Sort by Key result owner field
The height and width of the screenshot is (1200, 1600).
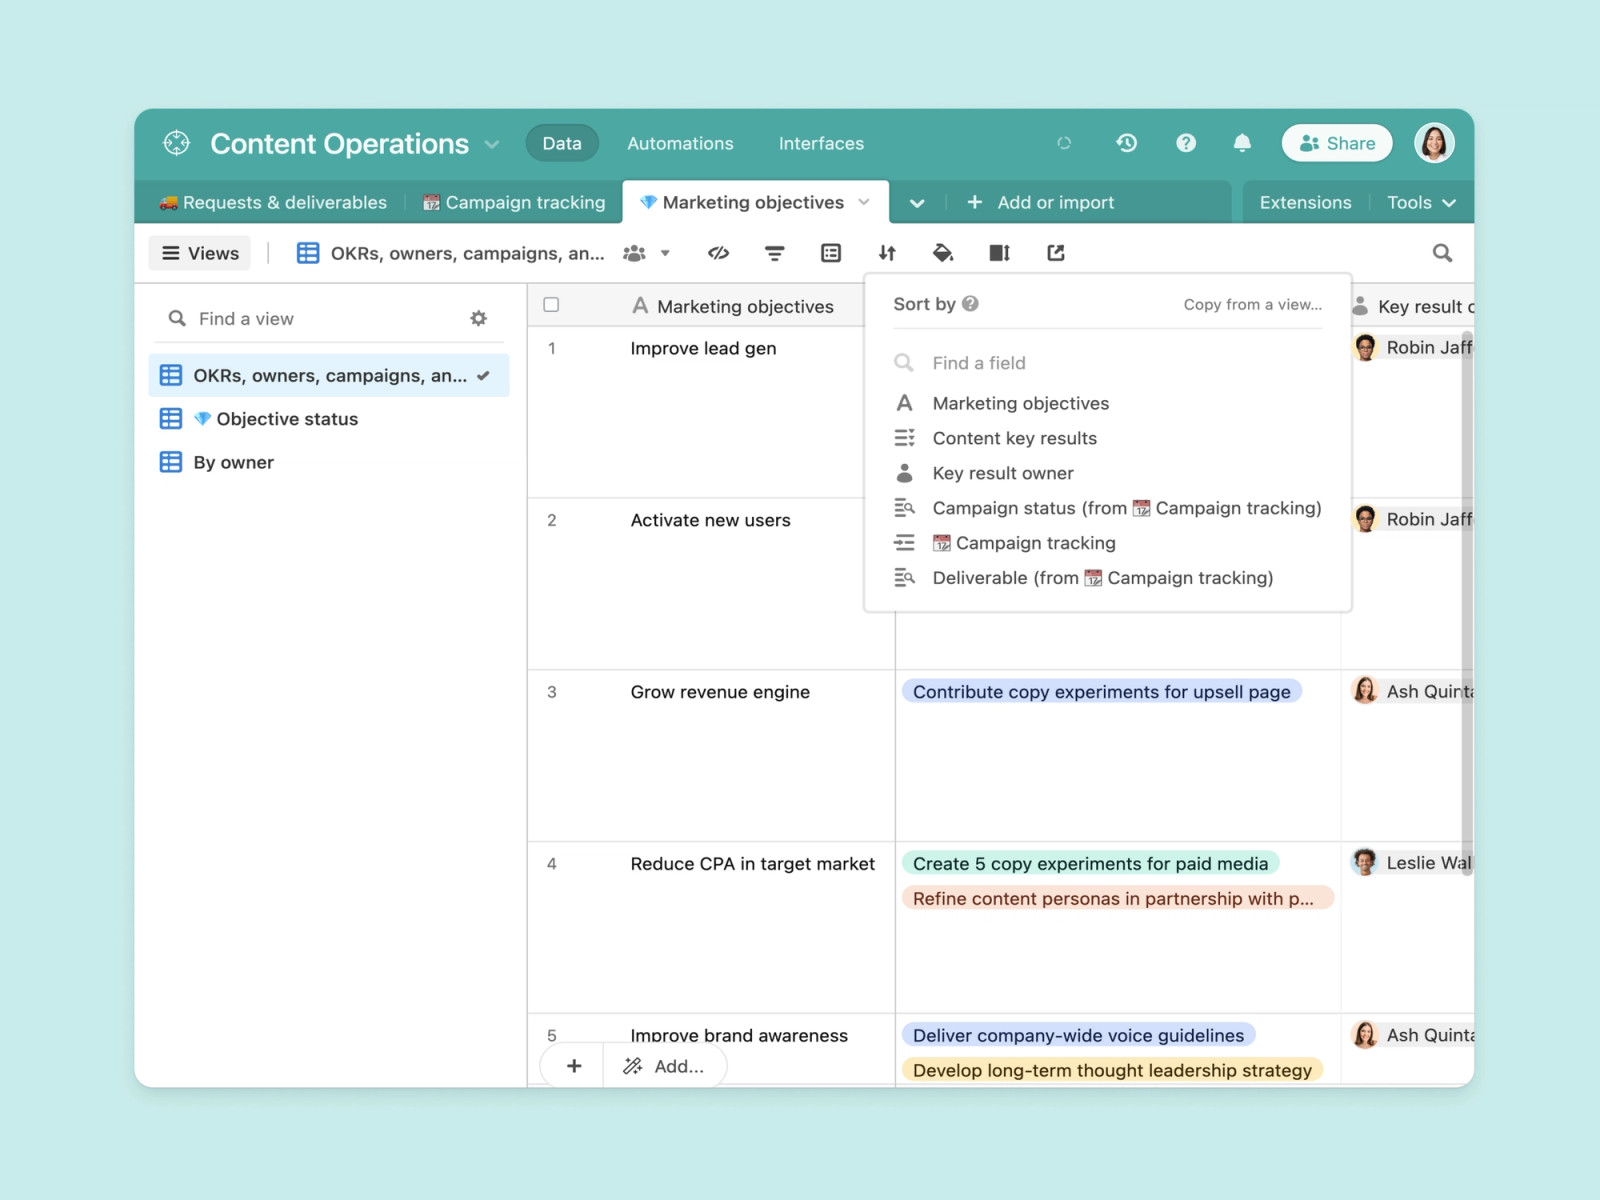(1107, 473)
